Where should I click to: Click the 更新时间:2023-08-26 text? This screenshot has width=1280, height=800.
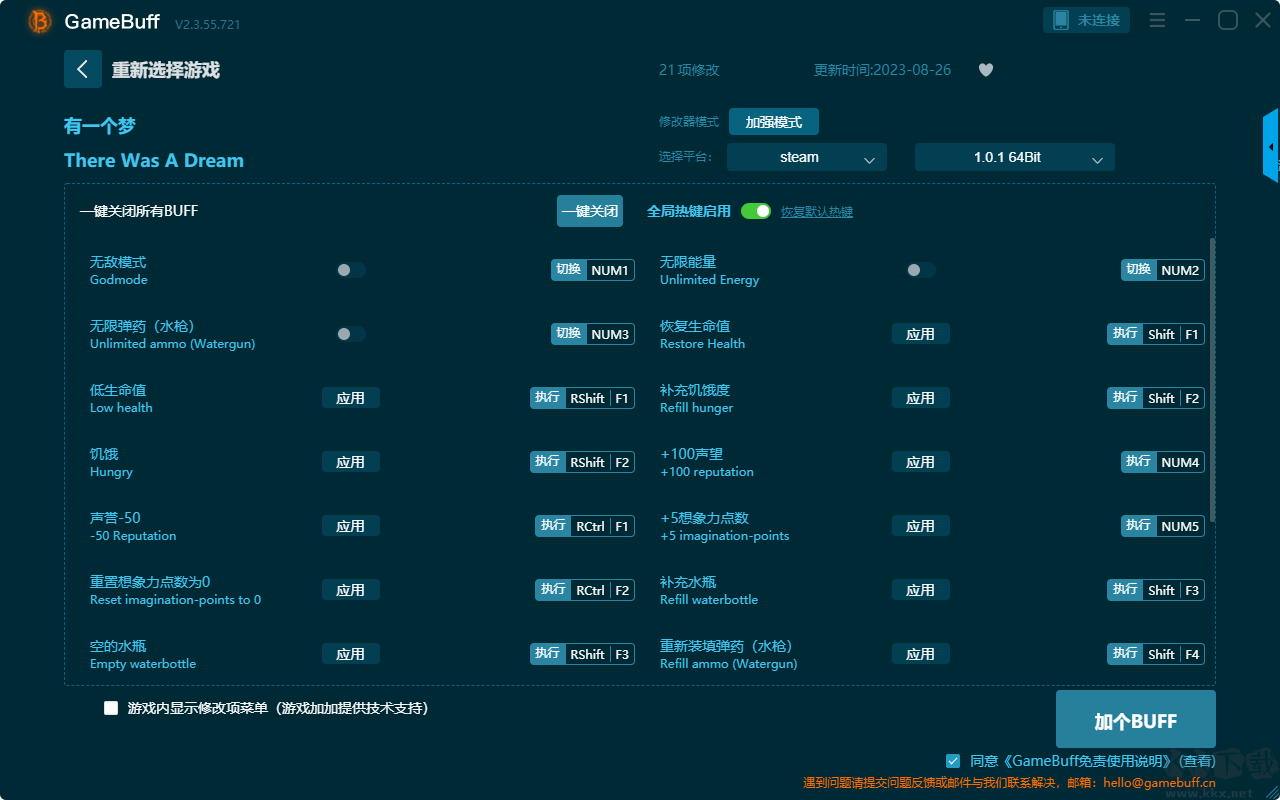click(883, 70)
